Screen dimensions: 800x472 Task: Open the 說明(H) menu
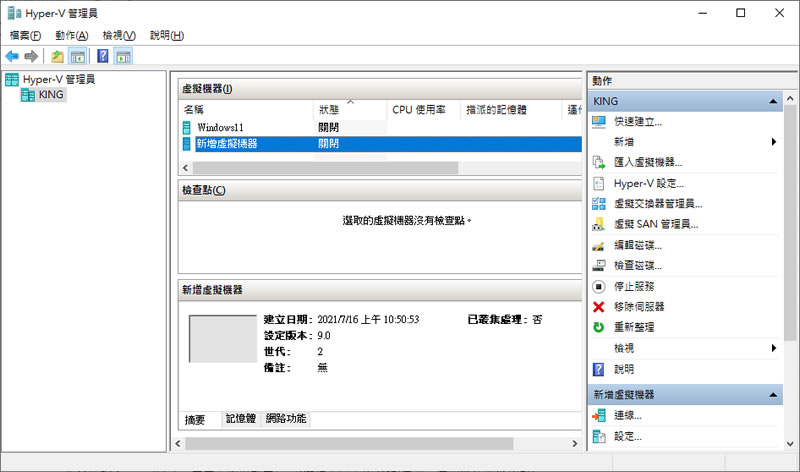pyautogui.click(x=167, y=35)
